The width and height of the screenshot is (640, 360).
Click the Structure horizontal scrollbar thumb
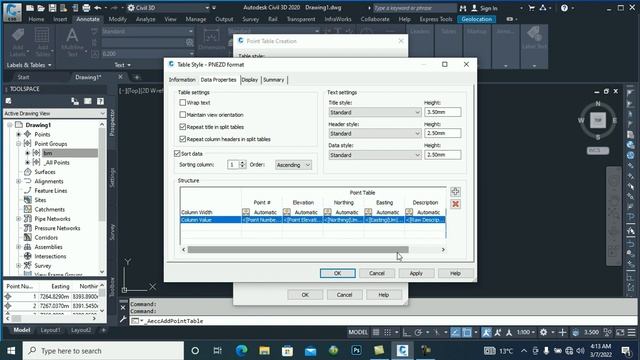298,249
